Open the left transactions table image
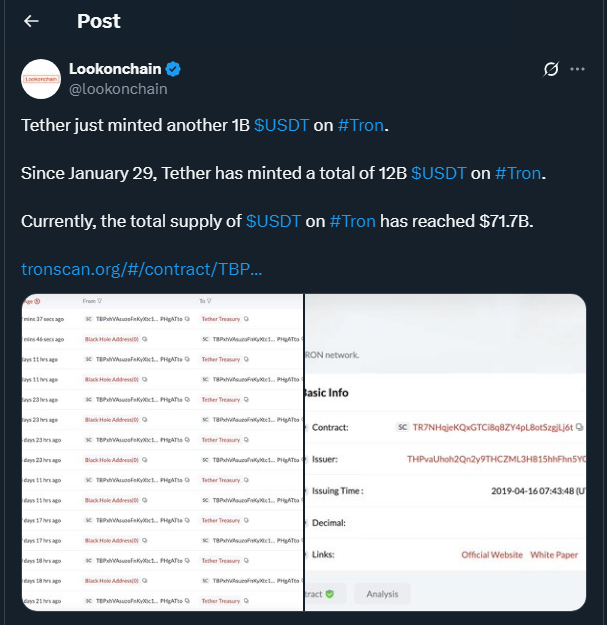 click(162, 452)
